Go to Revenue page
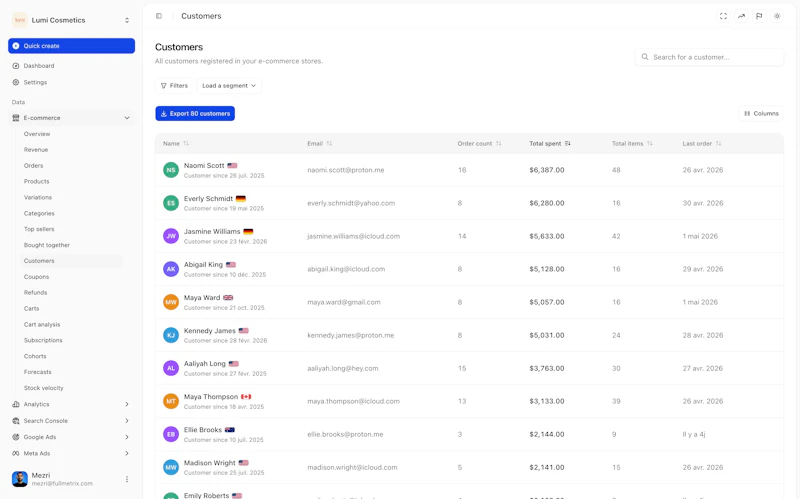Viewport: 800px width, 499px height. click(36, 150)
